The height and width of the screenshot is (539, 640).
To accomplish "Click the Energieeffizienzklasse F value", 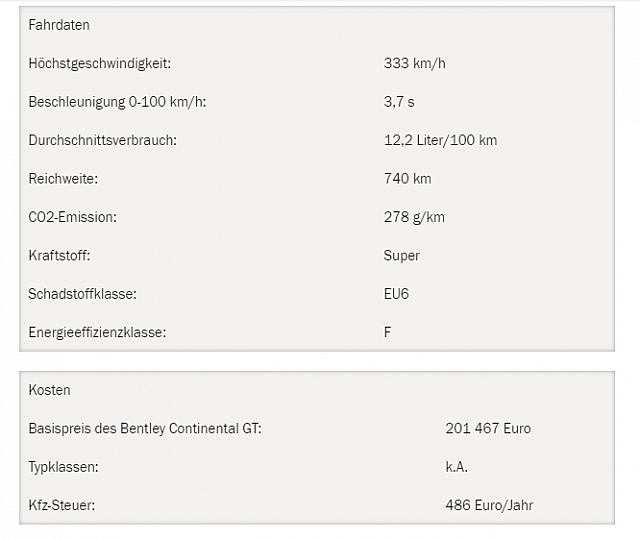I will click(387, 332).
